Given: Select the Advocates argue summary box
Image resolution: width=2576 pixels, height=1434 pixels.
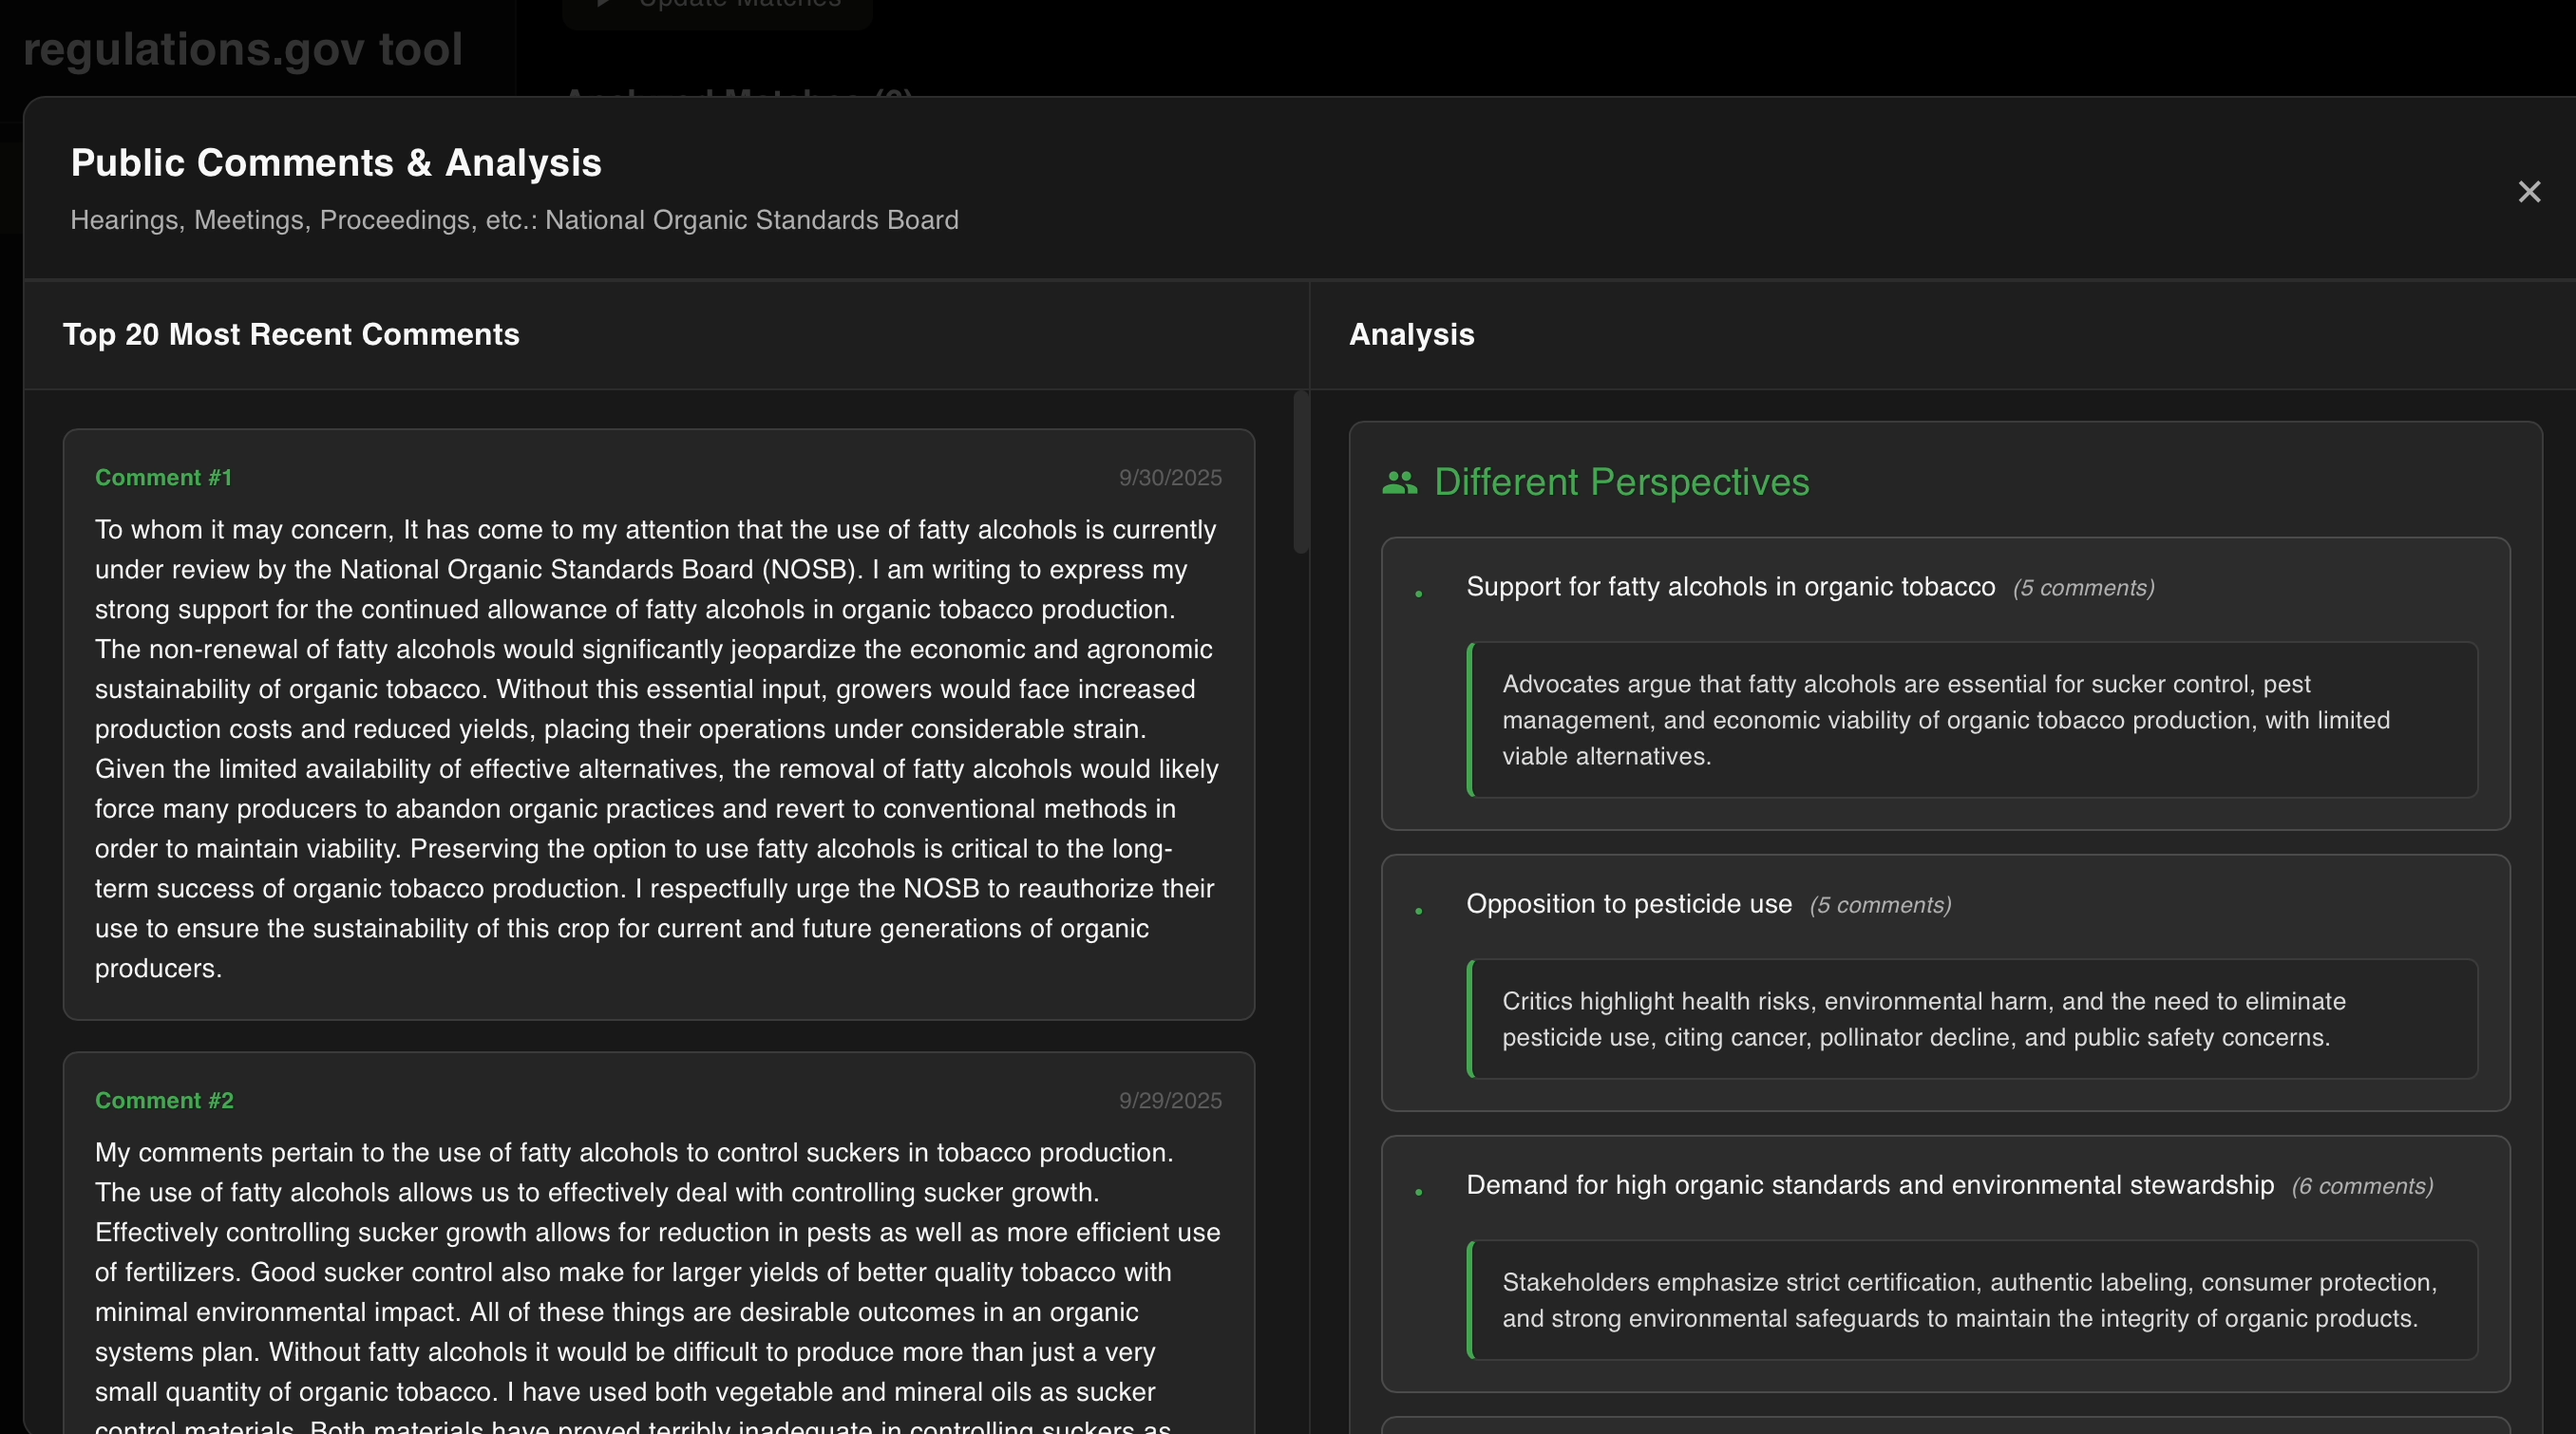Looking at the screenshot, I should 1971,720.
